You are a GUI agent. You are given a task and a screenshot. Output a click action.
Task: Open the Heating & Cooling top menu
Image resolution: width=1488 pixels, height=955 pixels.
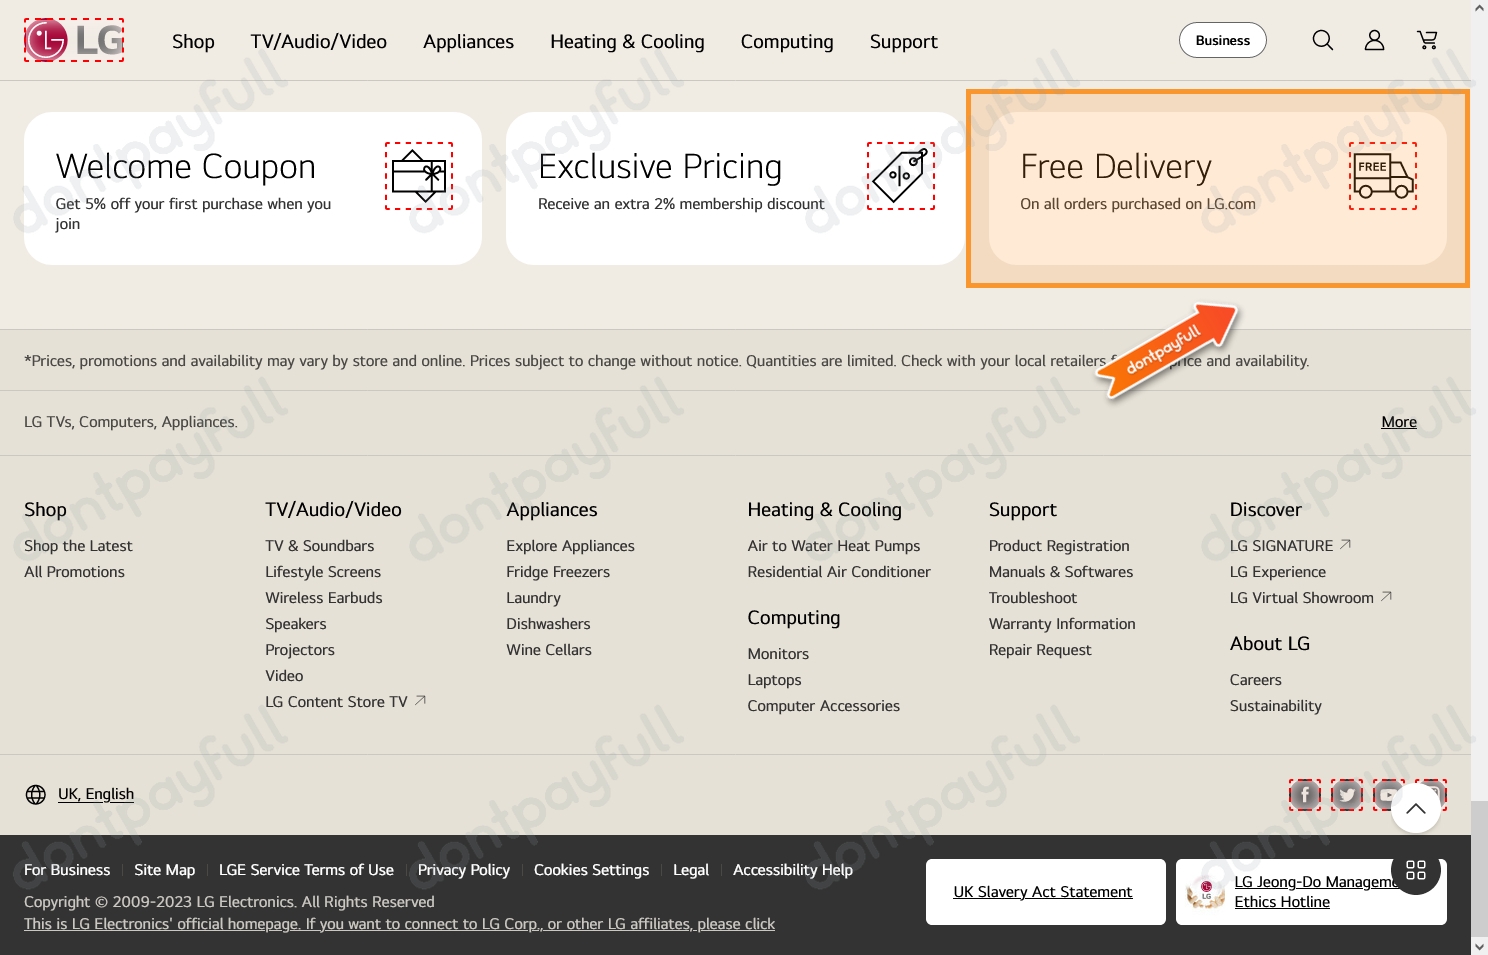627,41
